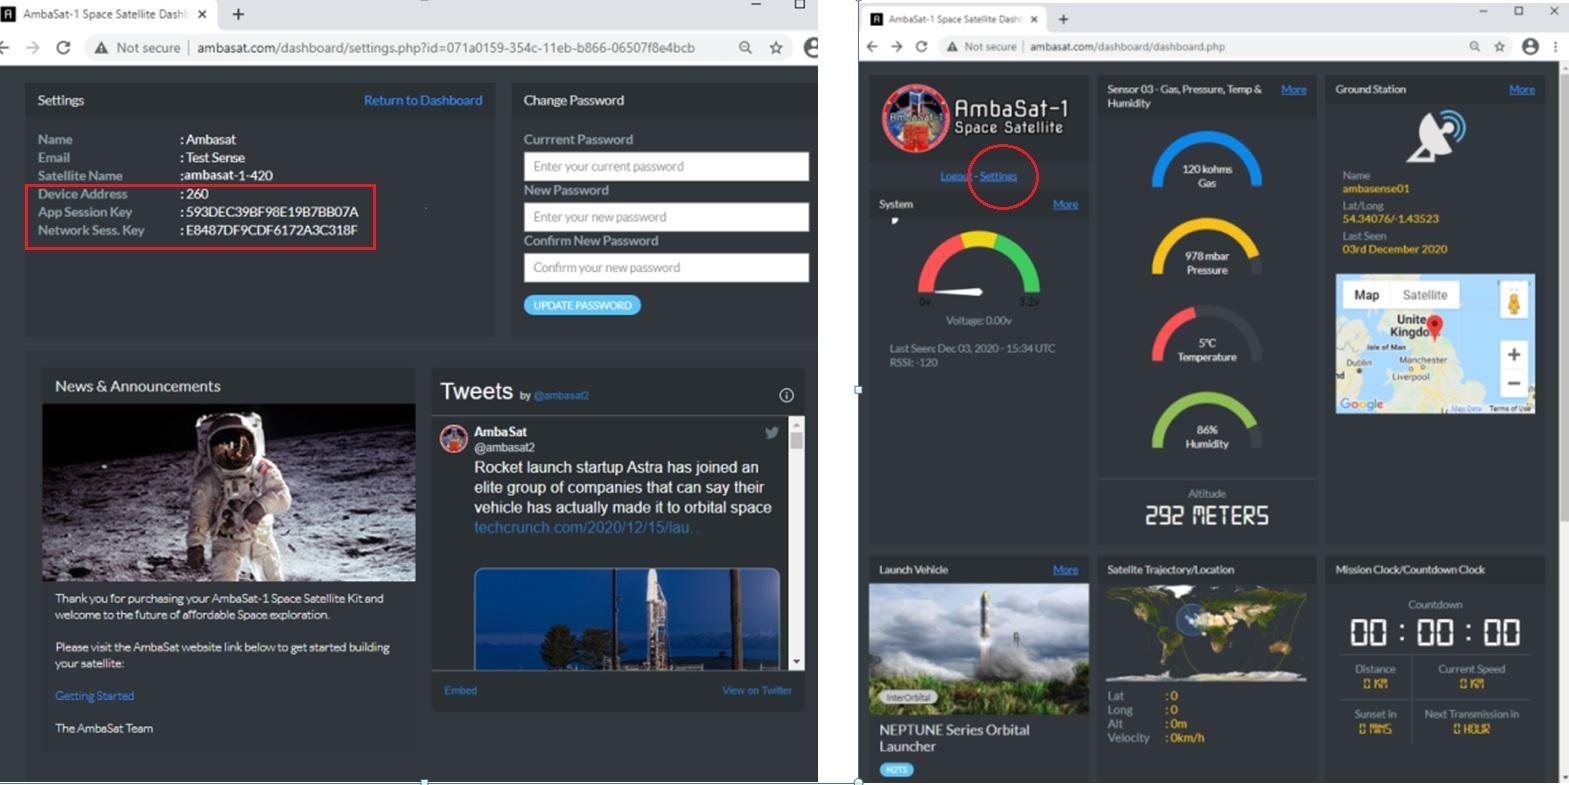Image resolution: width=1569 pixels, height=785 pixels.
Task: Open More link in the Ground Station panel
Action: click(x=1521, y=89)
